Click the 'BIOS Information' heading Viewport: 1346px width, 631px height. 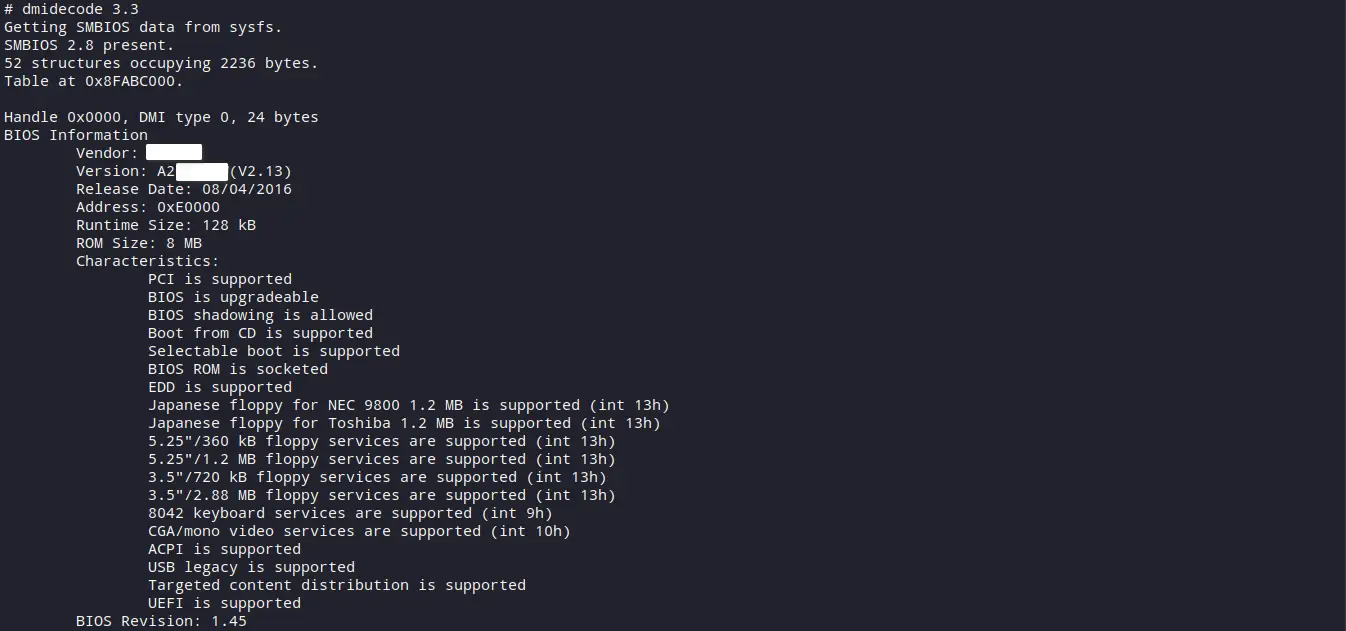76,135
